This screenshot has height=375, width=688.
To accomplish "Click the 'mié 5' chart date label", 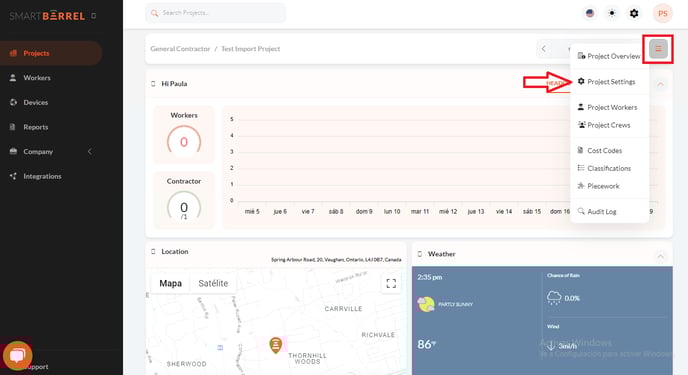I will coord(252,211).
